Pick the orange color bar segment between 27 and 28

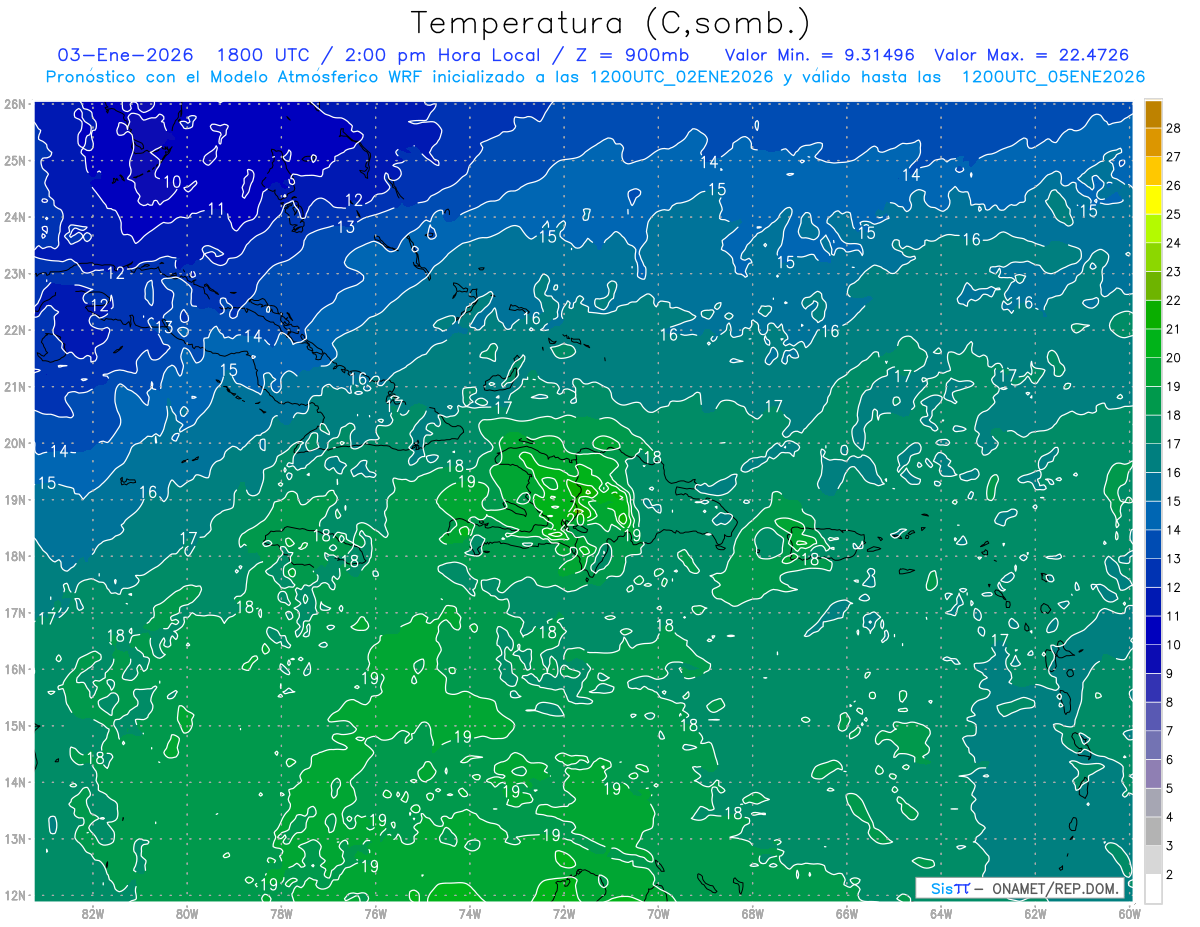1154,143
